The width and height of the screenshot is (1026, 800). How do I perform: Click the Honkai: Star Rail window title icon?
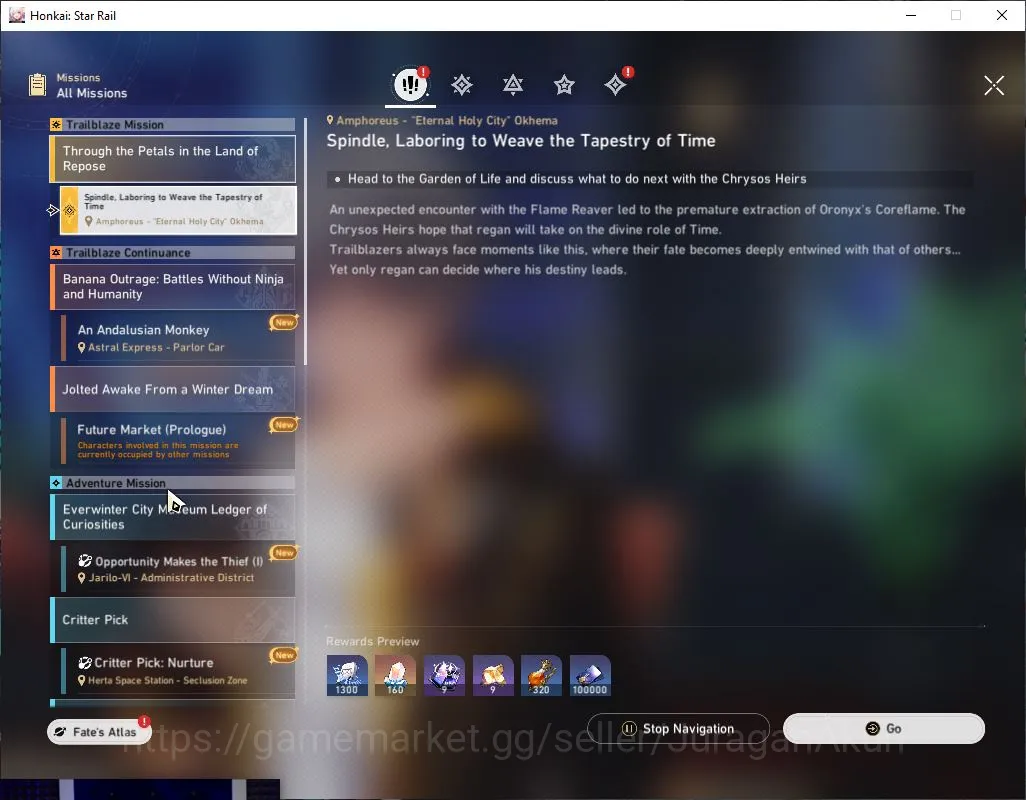[16, 15]
